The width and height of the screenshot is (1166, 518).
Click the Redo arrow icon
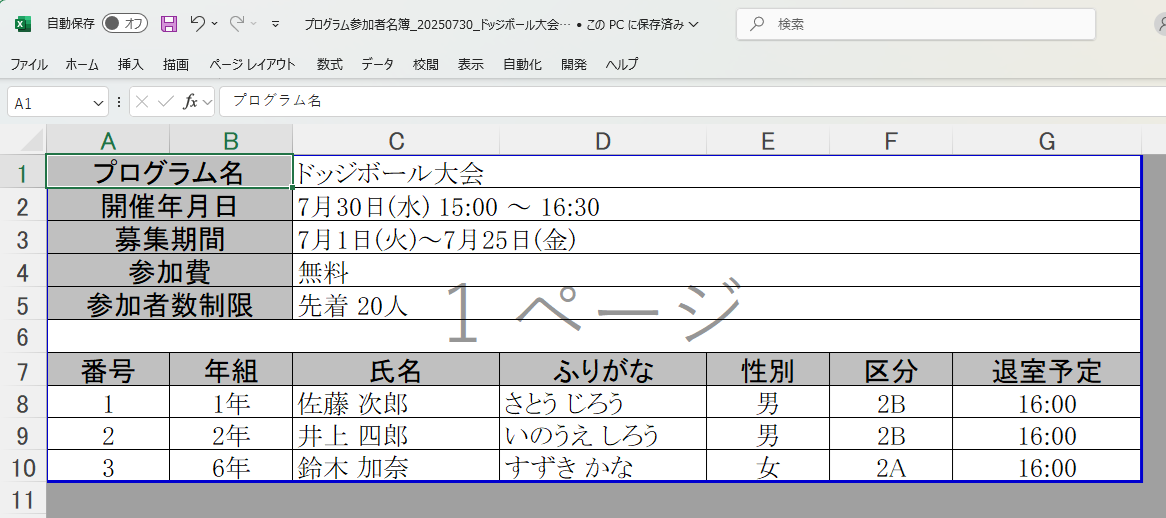pyautogui.click(x=237, y=23)
